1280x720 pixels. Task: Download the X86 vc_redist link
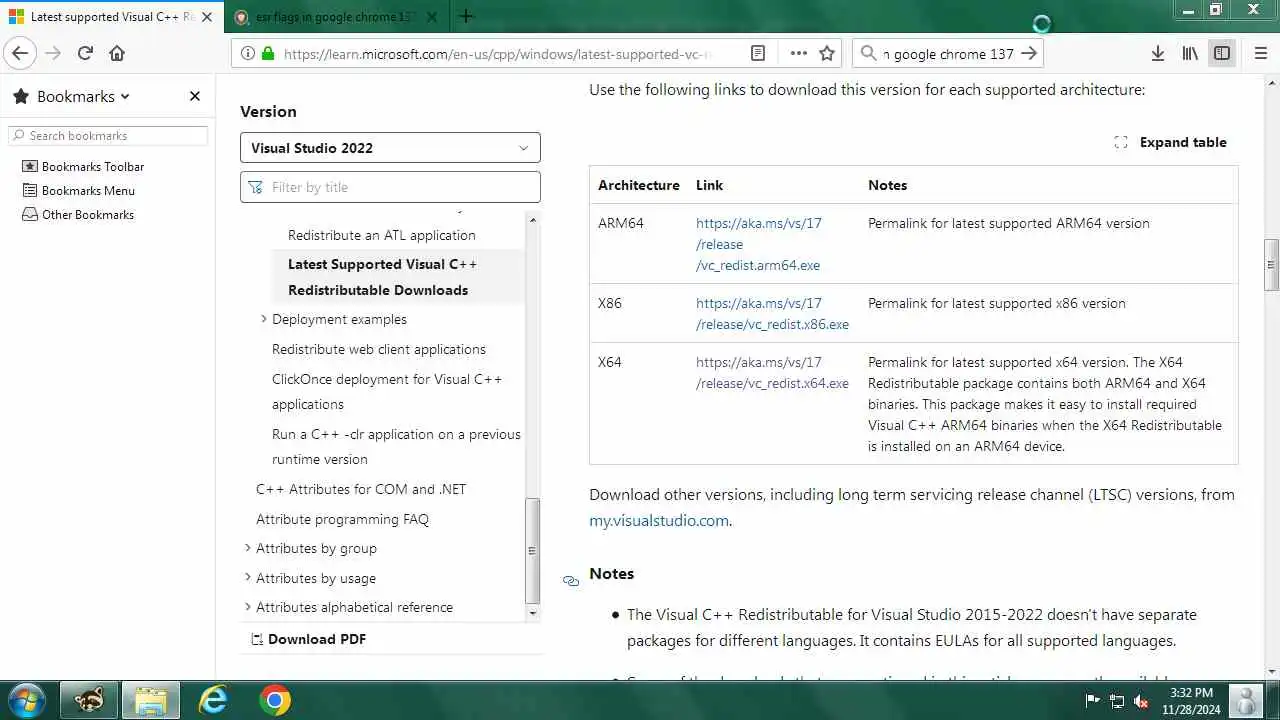coord(772,314)
